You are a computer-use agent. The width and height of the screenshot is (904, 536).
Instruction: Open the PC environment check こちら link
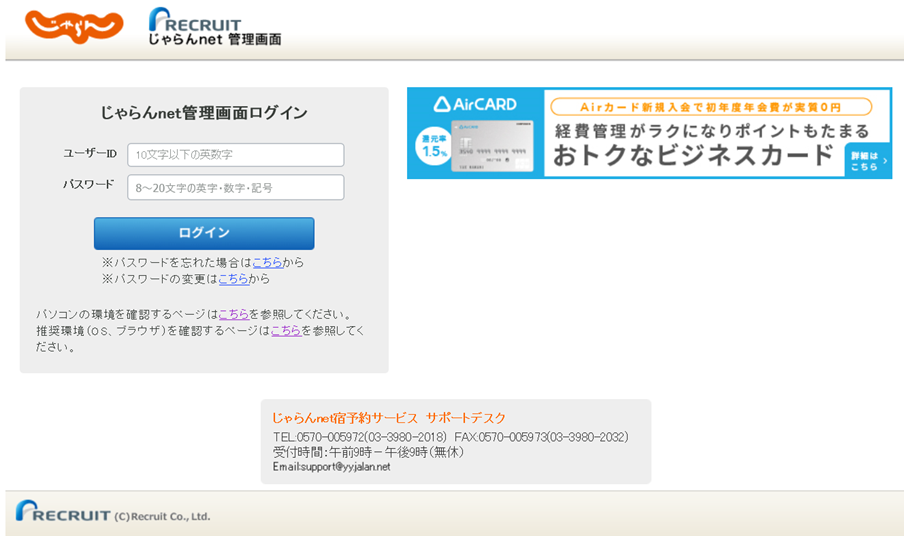(233, 314)
